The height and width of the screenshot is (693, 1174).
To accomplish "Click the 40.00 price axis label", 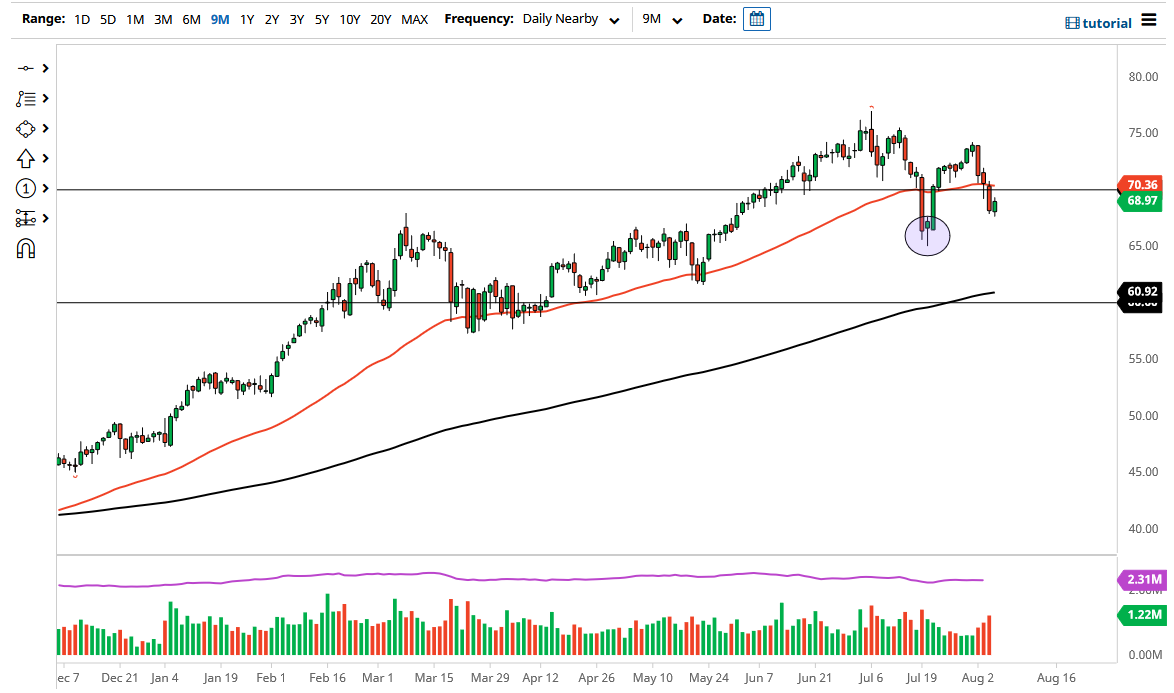I will (1143, 528).
